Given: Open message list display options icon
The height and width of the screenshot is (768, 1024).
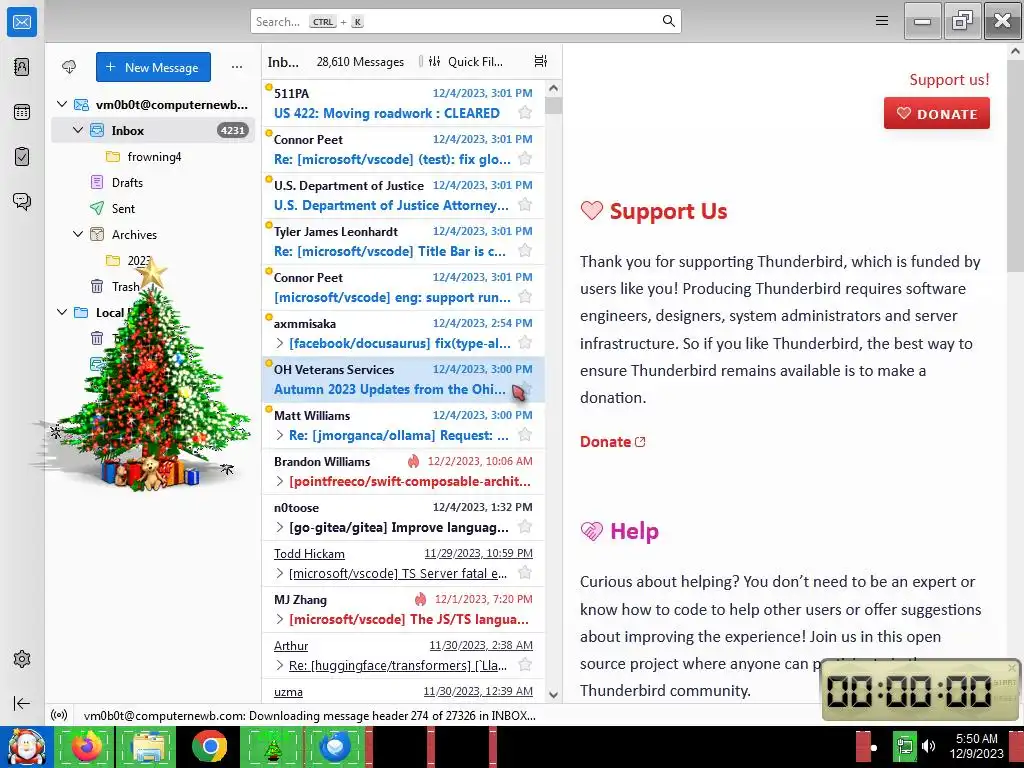Looking at the screenshot, I should point(541,61).
